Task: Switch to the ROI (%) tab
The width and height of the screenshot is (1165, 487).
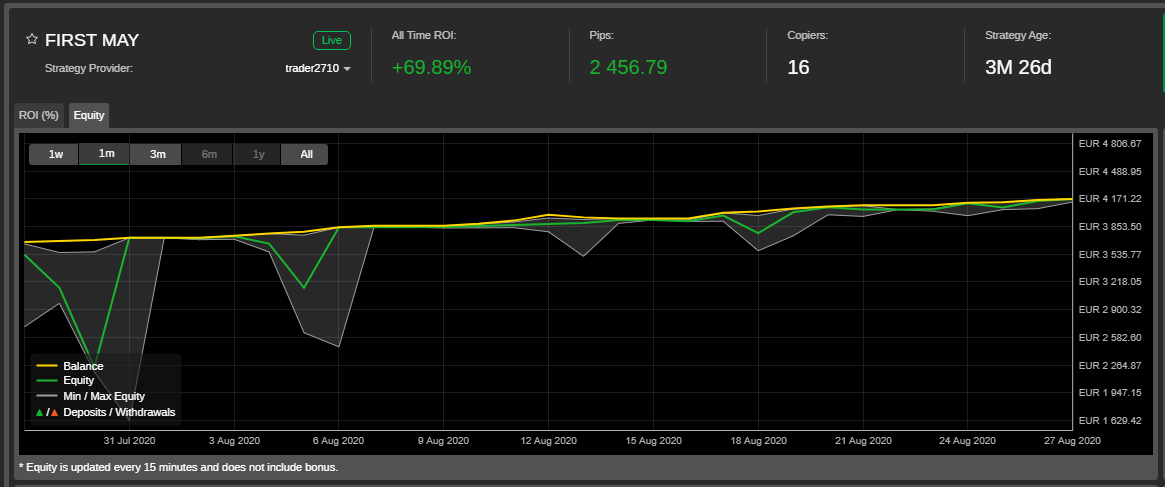Action: tap(39, 115)
